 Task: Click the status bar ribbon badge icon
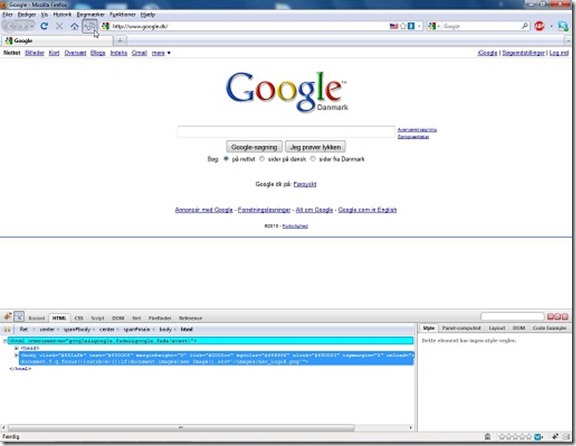point(487,436)
